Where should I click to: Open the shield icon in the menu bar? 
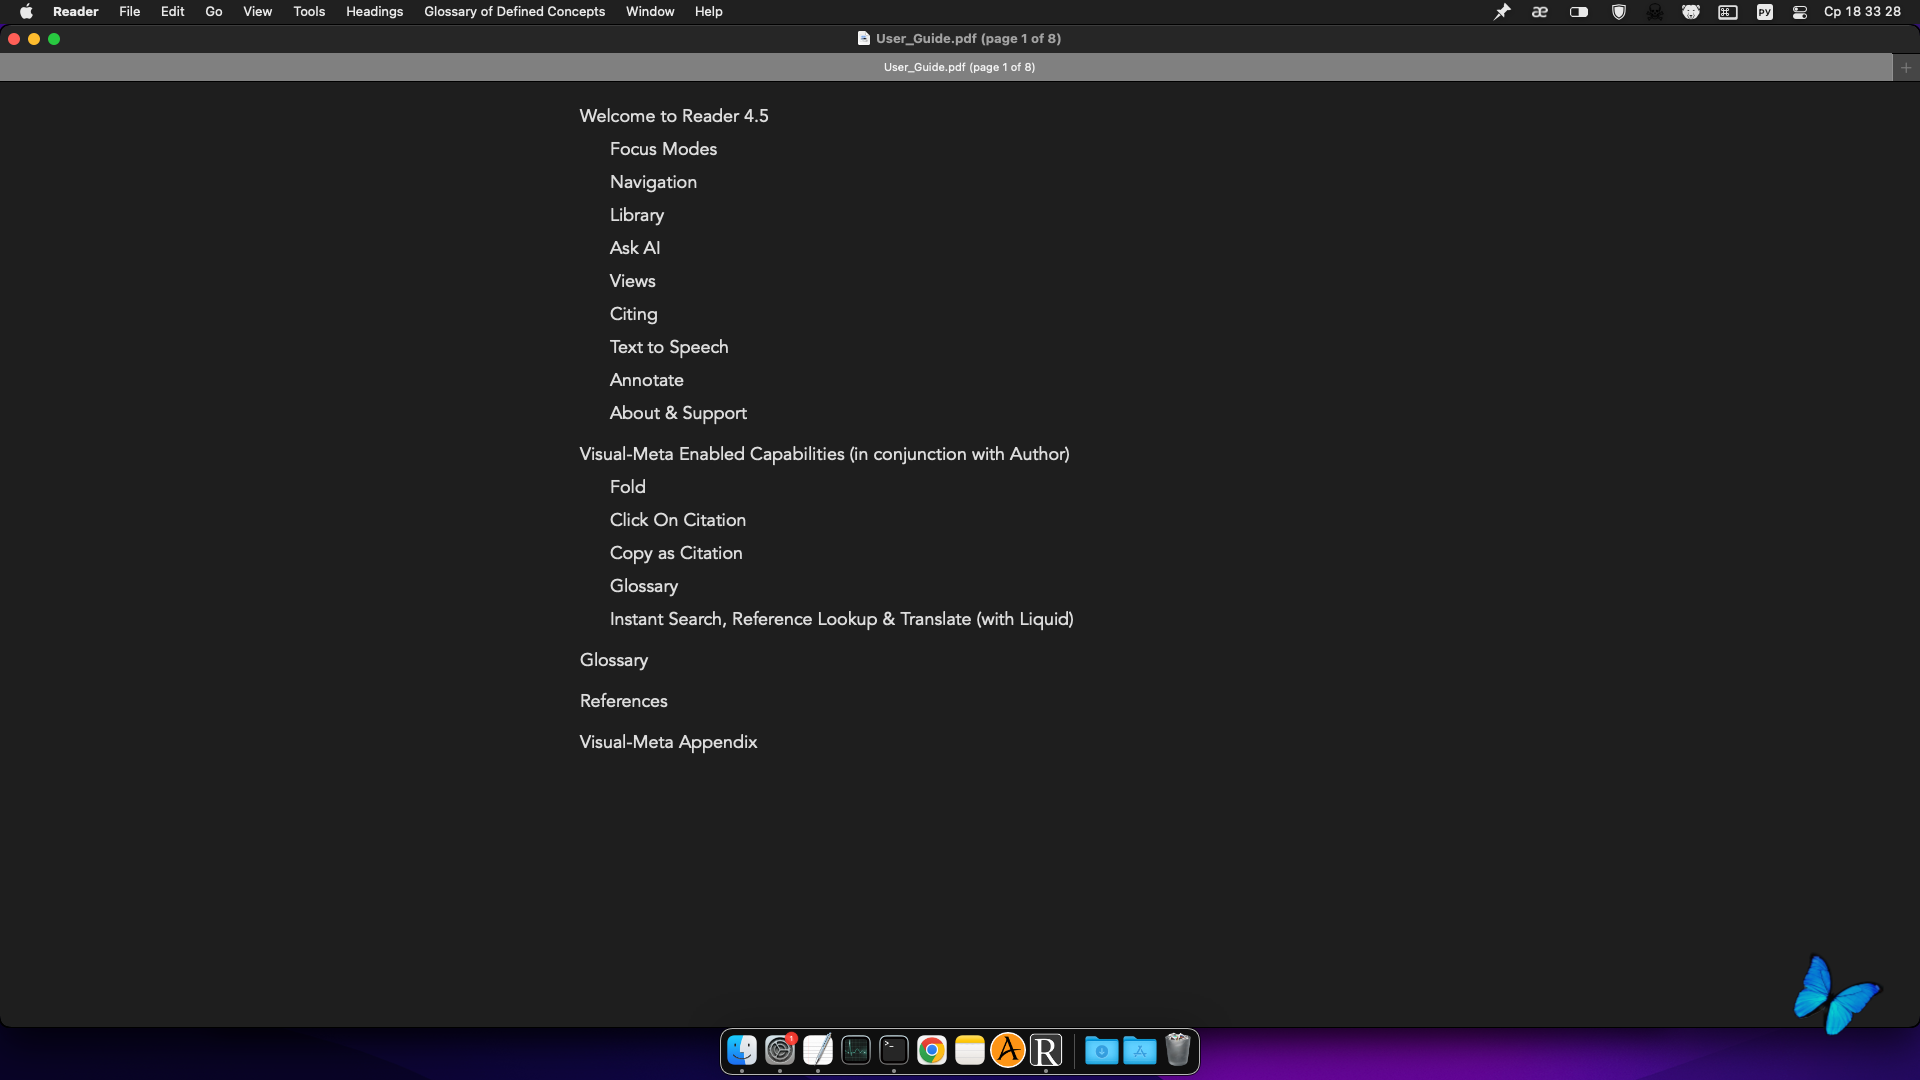[x=1618, y=12]
